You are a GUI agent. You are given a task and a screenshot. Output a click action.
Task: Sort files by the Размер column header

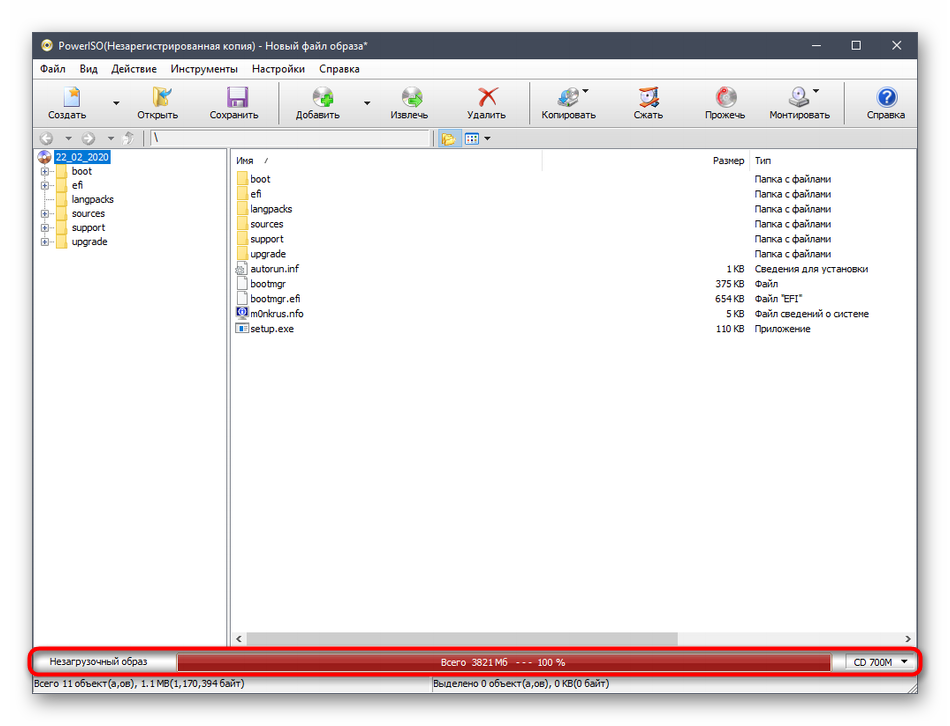click(727, 160)
